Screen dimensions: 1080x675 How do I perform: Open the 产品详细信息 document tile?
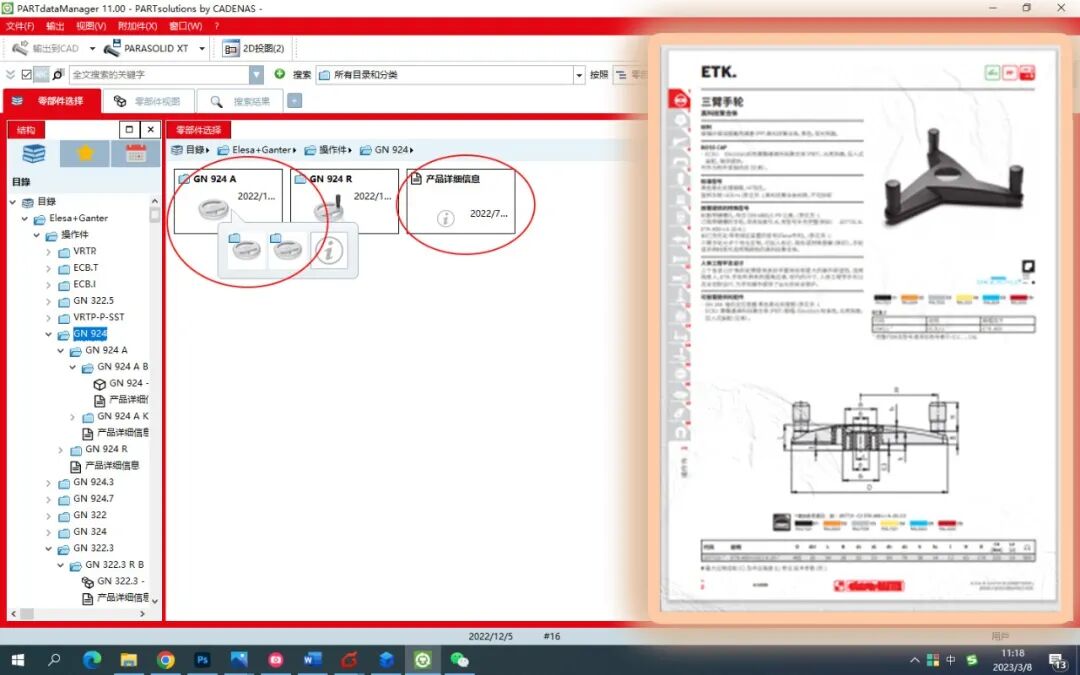coord(461,200)
